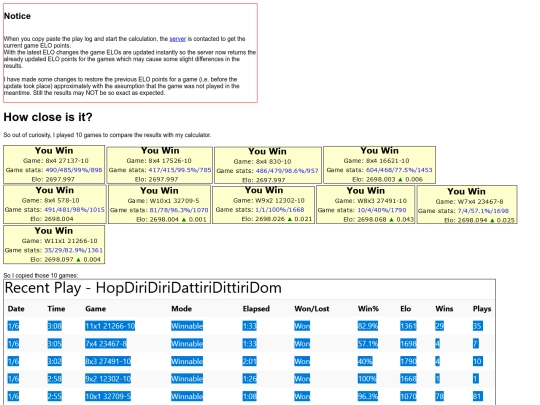This screenshot has width=540, height=405.
Task: Click 'Elo: 2698.097' in the W11x1 card
Action: 52,260
